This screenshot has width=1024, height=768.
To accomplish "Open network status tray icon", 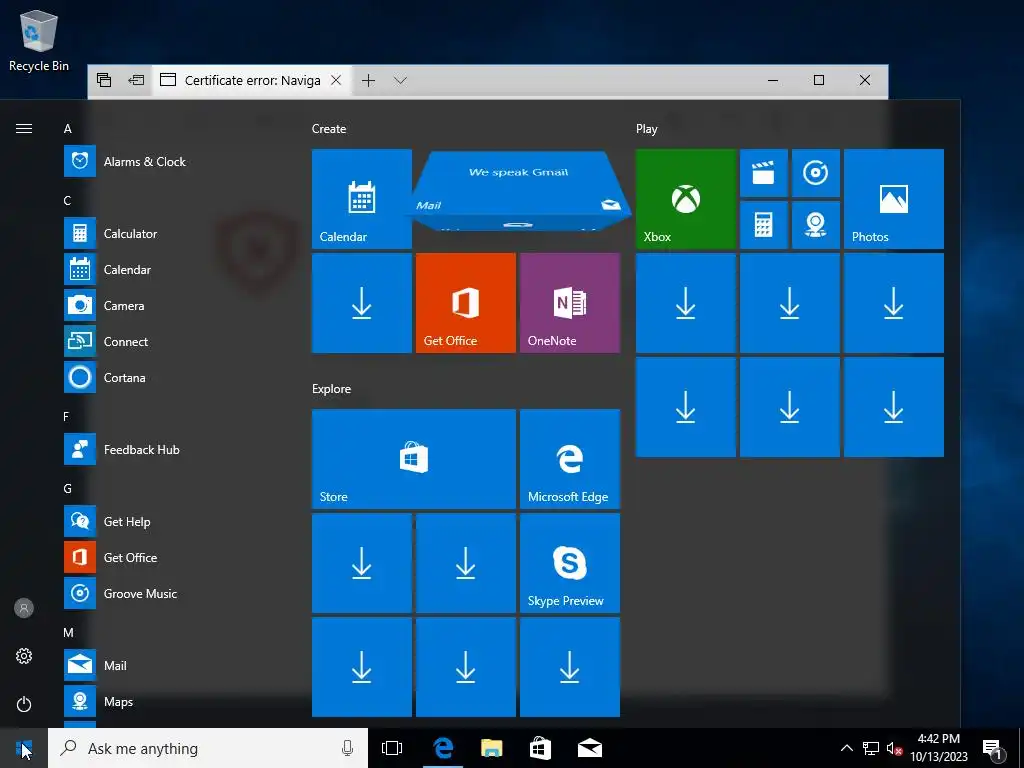I will pyautogui.click(x=871, y=748).
